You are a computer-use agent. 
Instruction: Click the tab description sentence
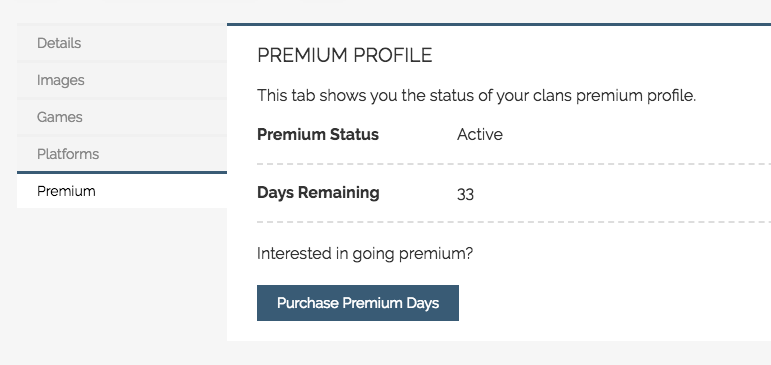coord(476,95)
